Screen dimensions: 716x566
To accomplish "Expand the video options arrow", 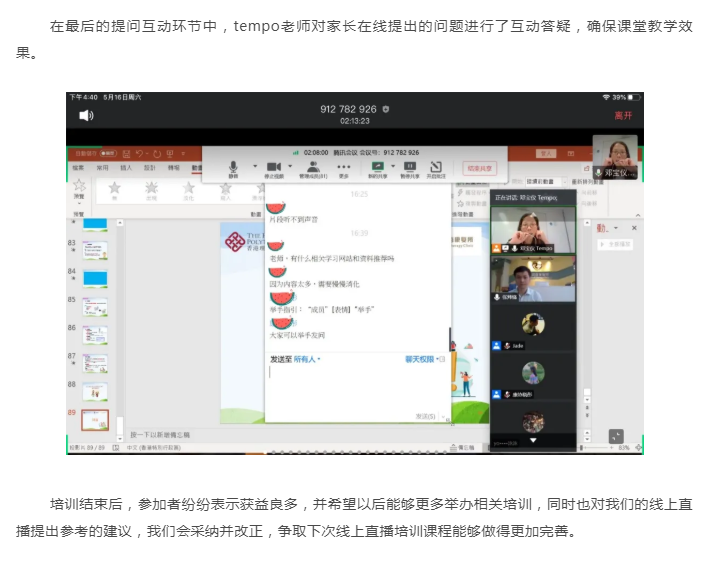I will [291, 166].
